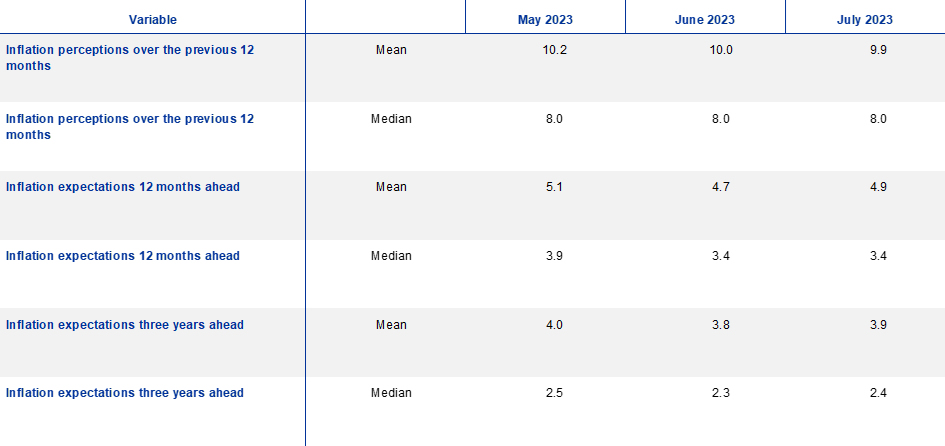Select the June 2023 column header
945x446 pixels.
[x=705, y=20]
